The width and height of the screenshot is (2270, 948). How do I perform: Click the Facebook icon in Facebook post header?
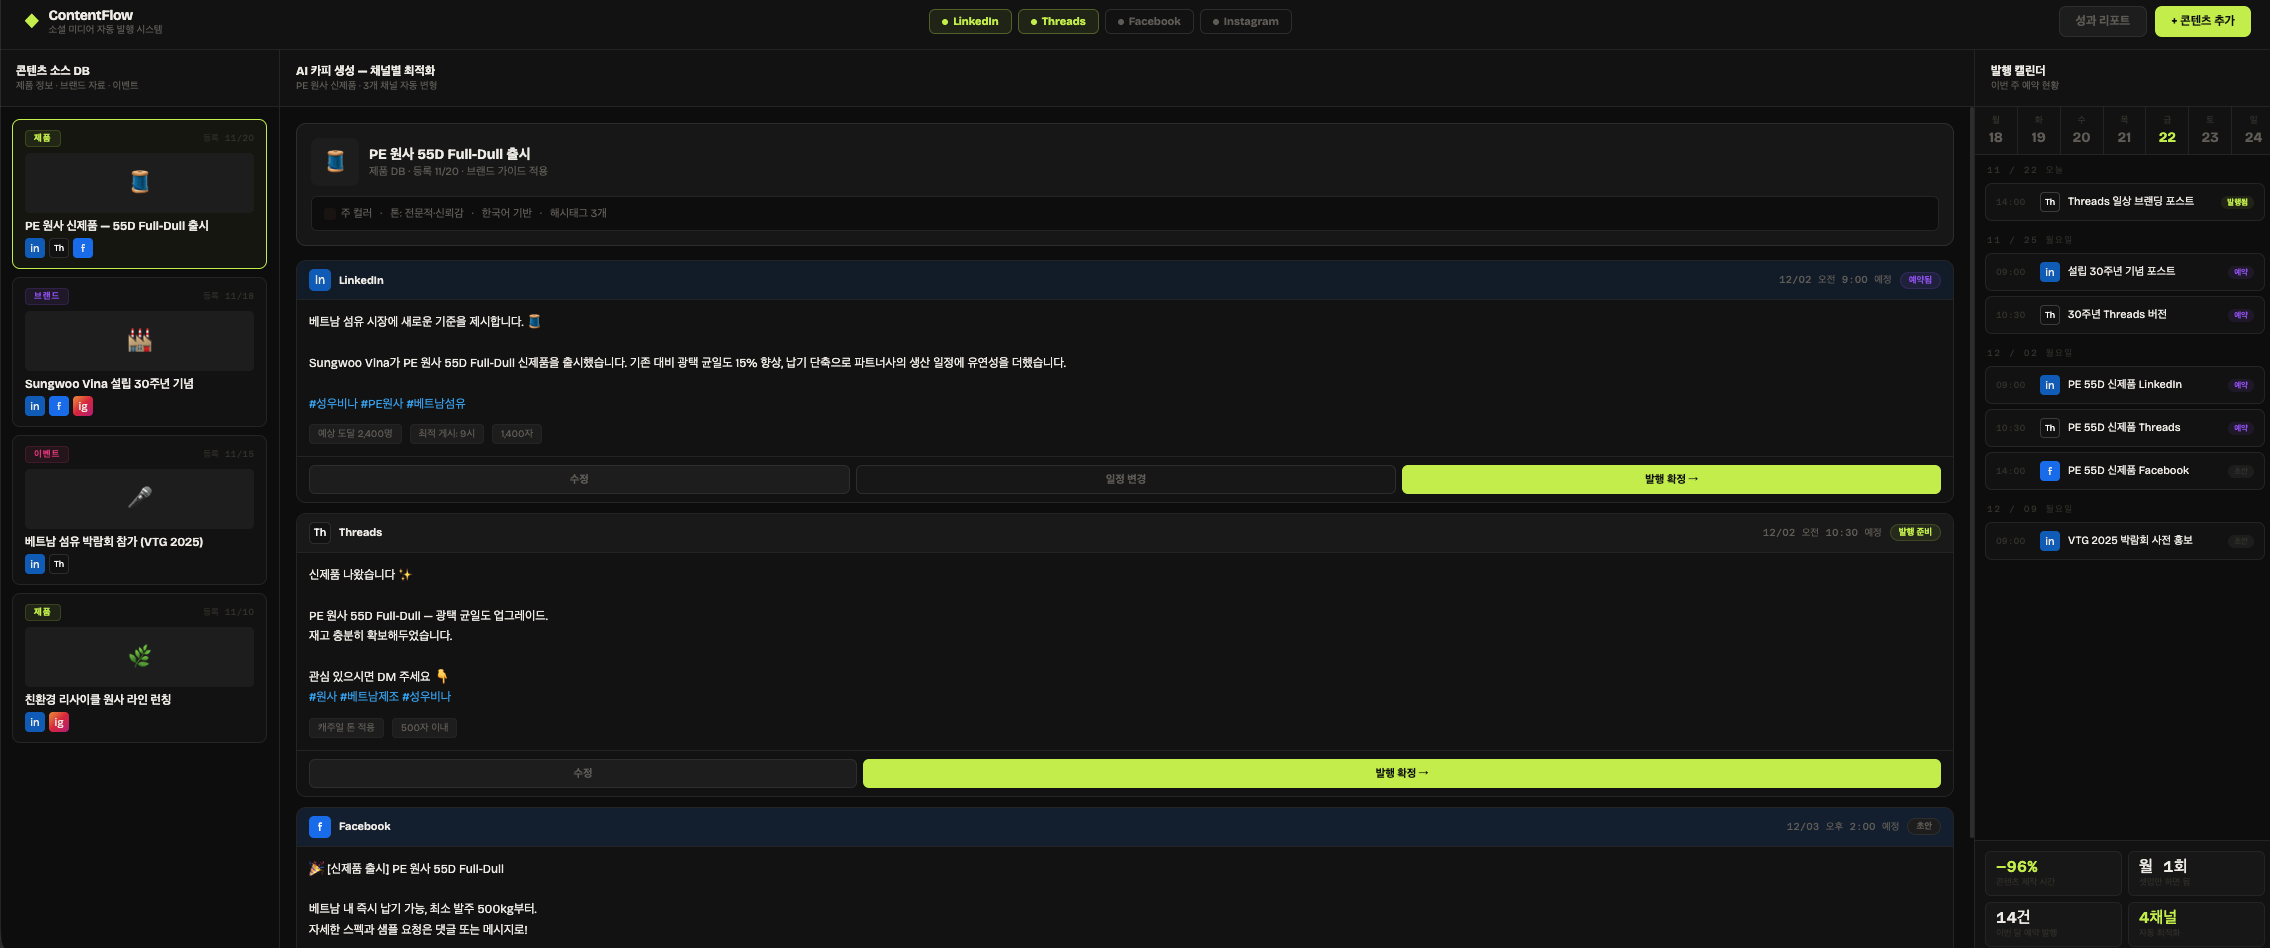pyautogui.click(x=320, y=827)
